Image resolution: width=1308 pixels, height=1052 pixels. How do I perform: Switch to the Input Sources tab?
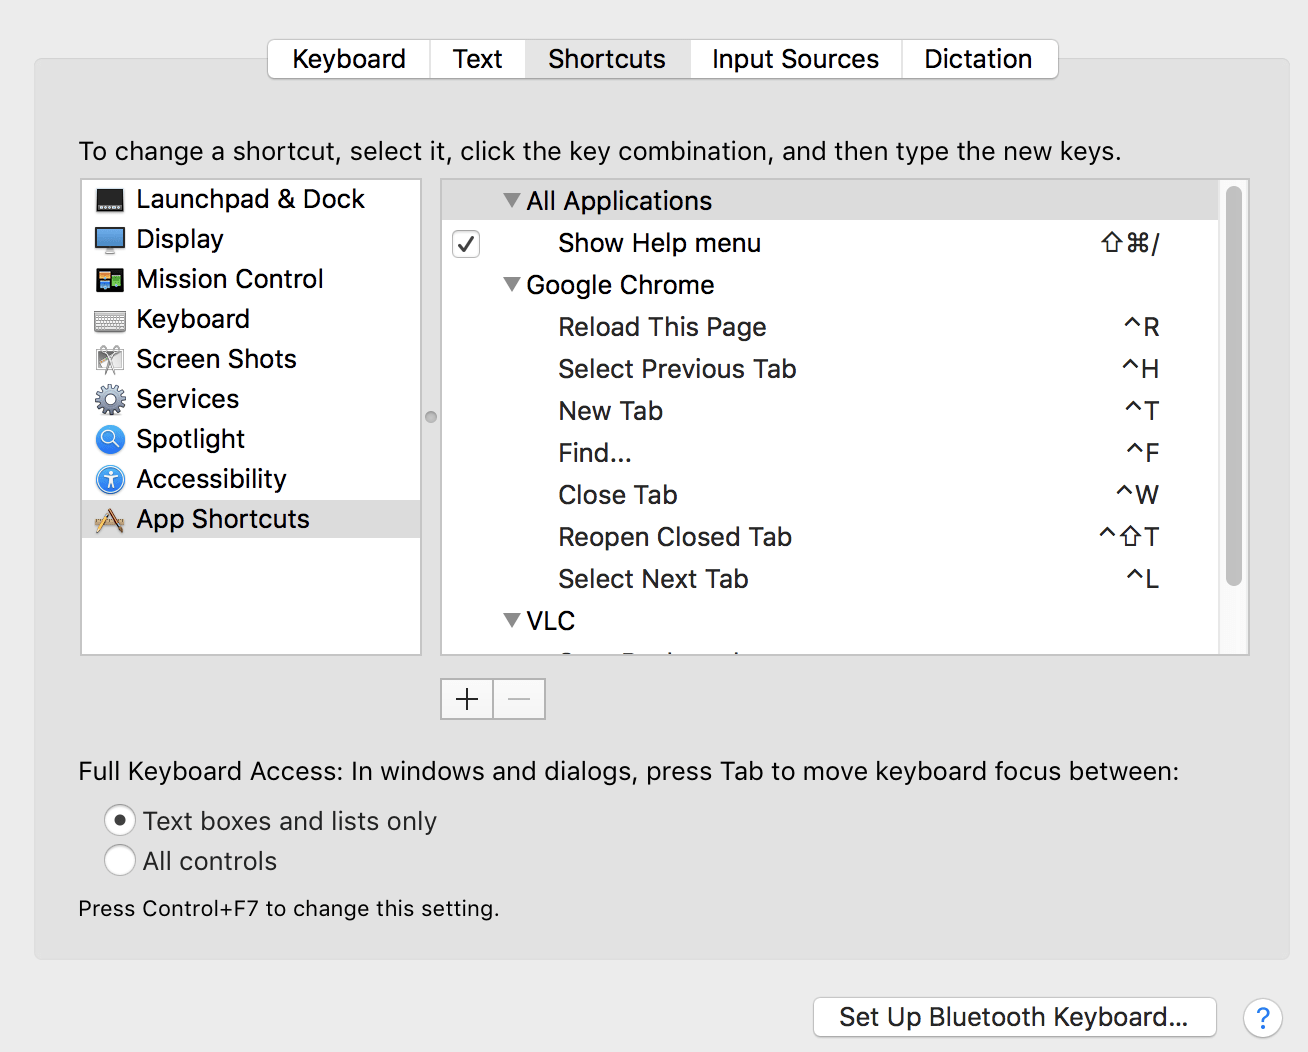click(x=795, y=59)
